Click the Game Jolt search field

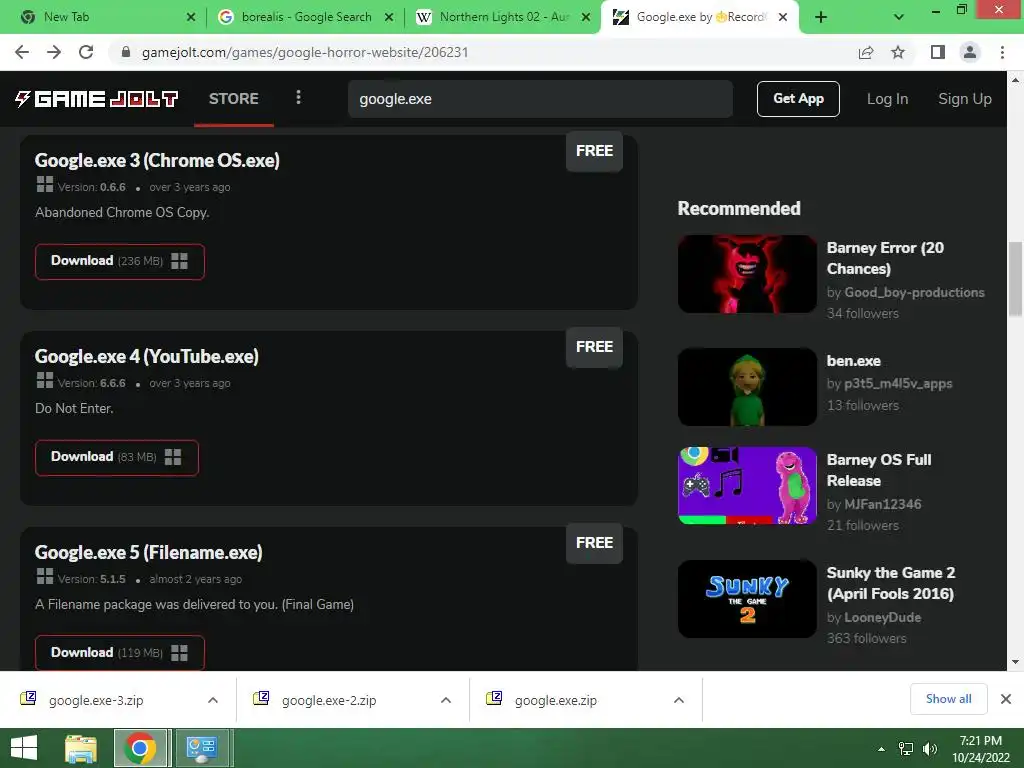click(540, 99)
